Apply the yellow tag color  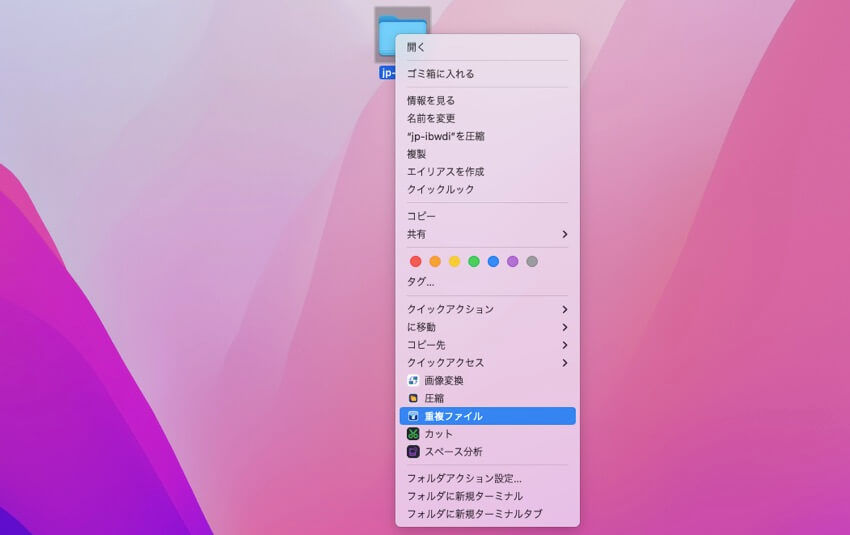pos(454,262)
